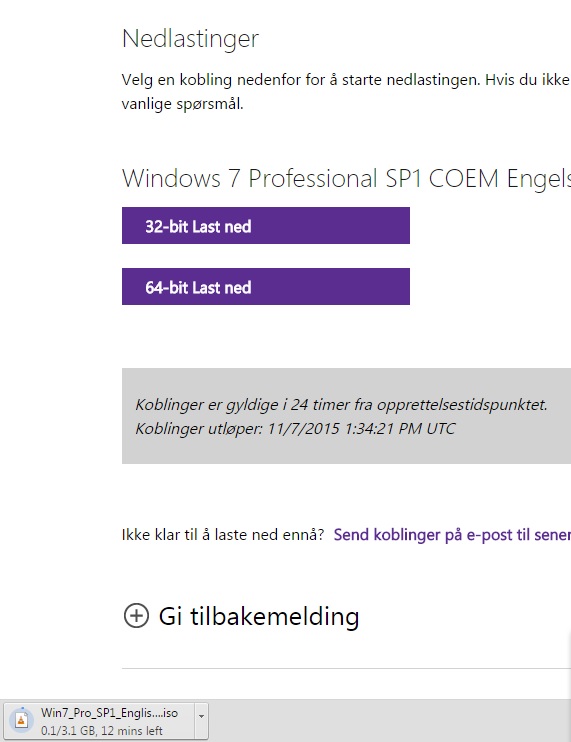Click the word Engels in the product heading
This screenshot has height=742, width=571.
tap(538, 179)
